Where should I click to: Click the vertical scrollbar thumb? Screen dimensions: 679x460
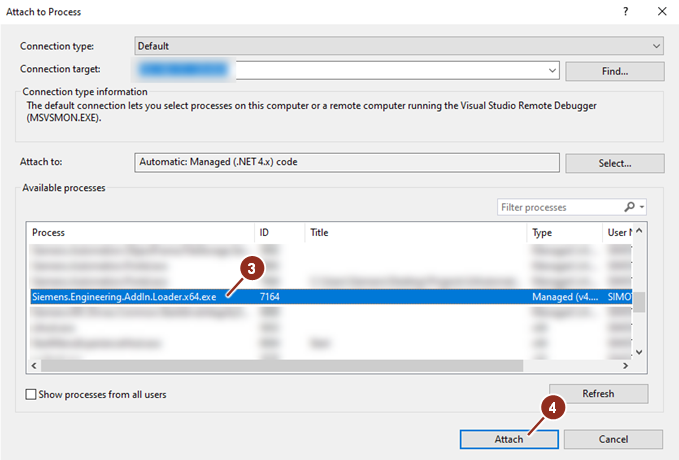click(639, 302)
